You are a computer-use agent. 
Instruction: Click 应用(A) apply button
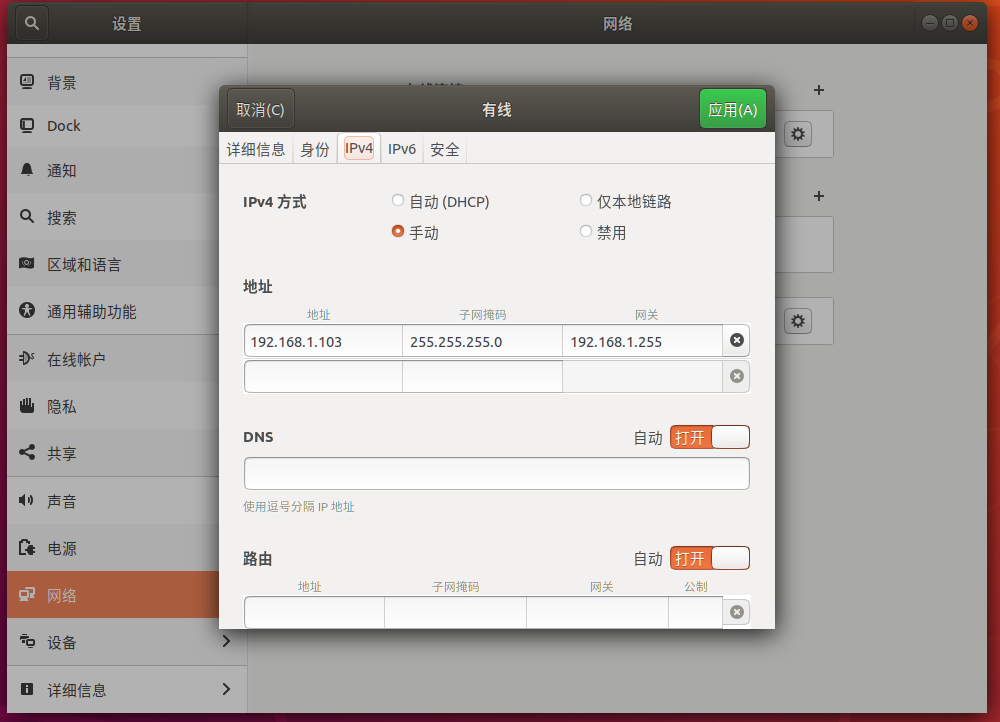coord(733,109)
